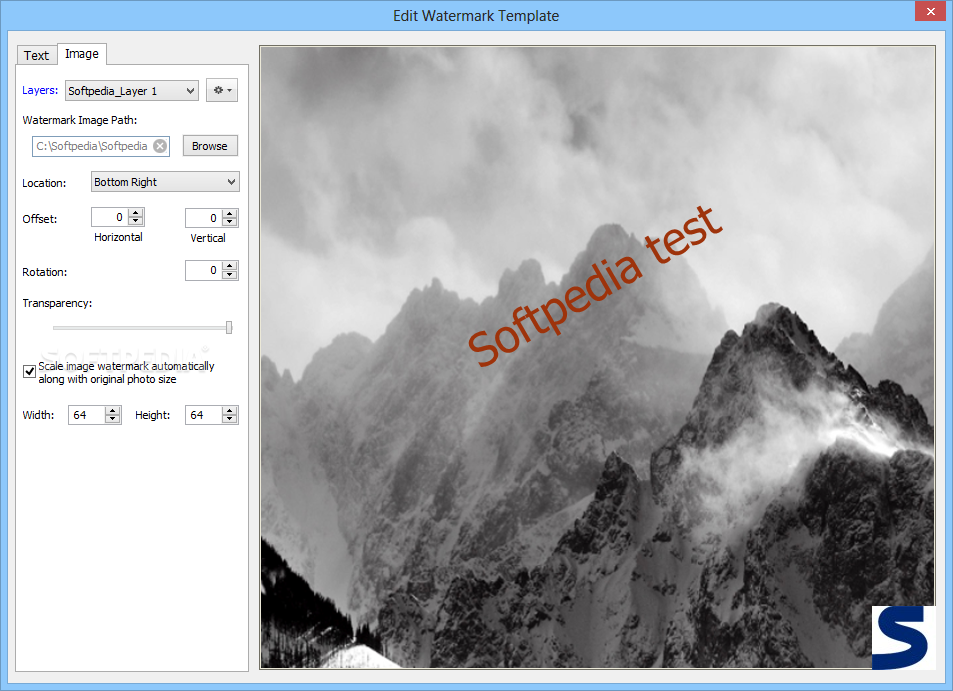Screen dimensions: 953x691
Task: Decrease the Vertical offset value
Action: pos(230,222)
